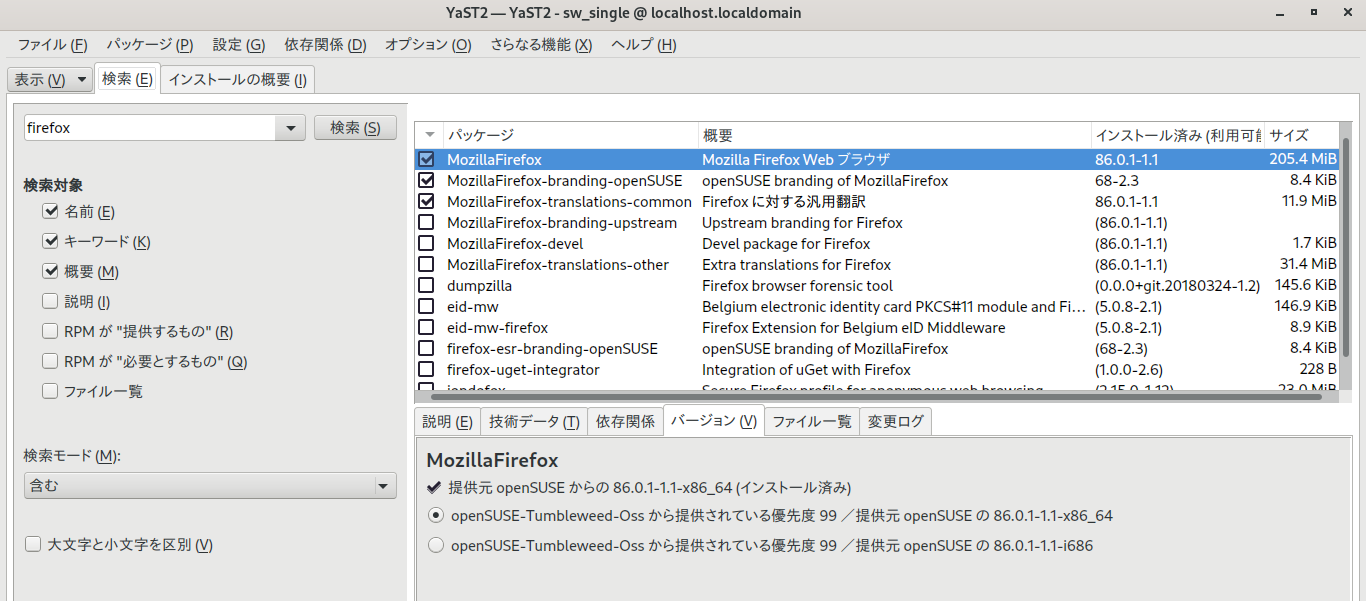Uncheck the キーワード (K) checkbox
1366x601 pixels.
tap(50, 242)
